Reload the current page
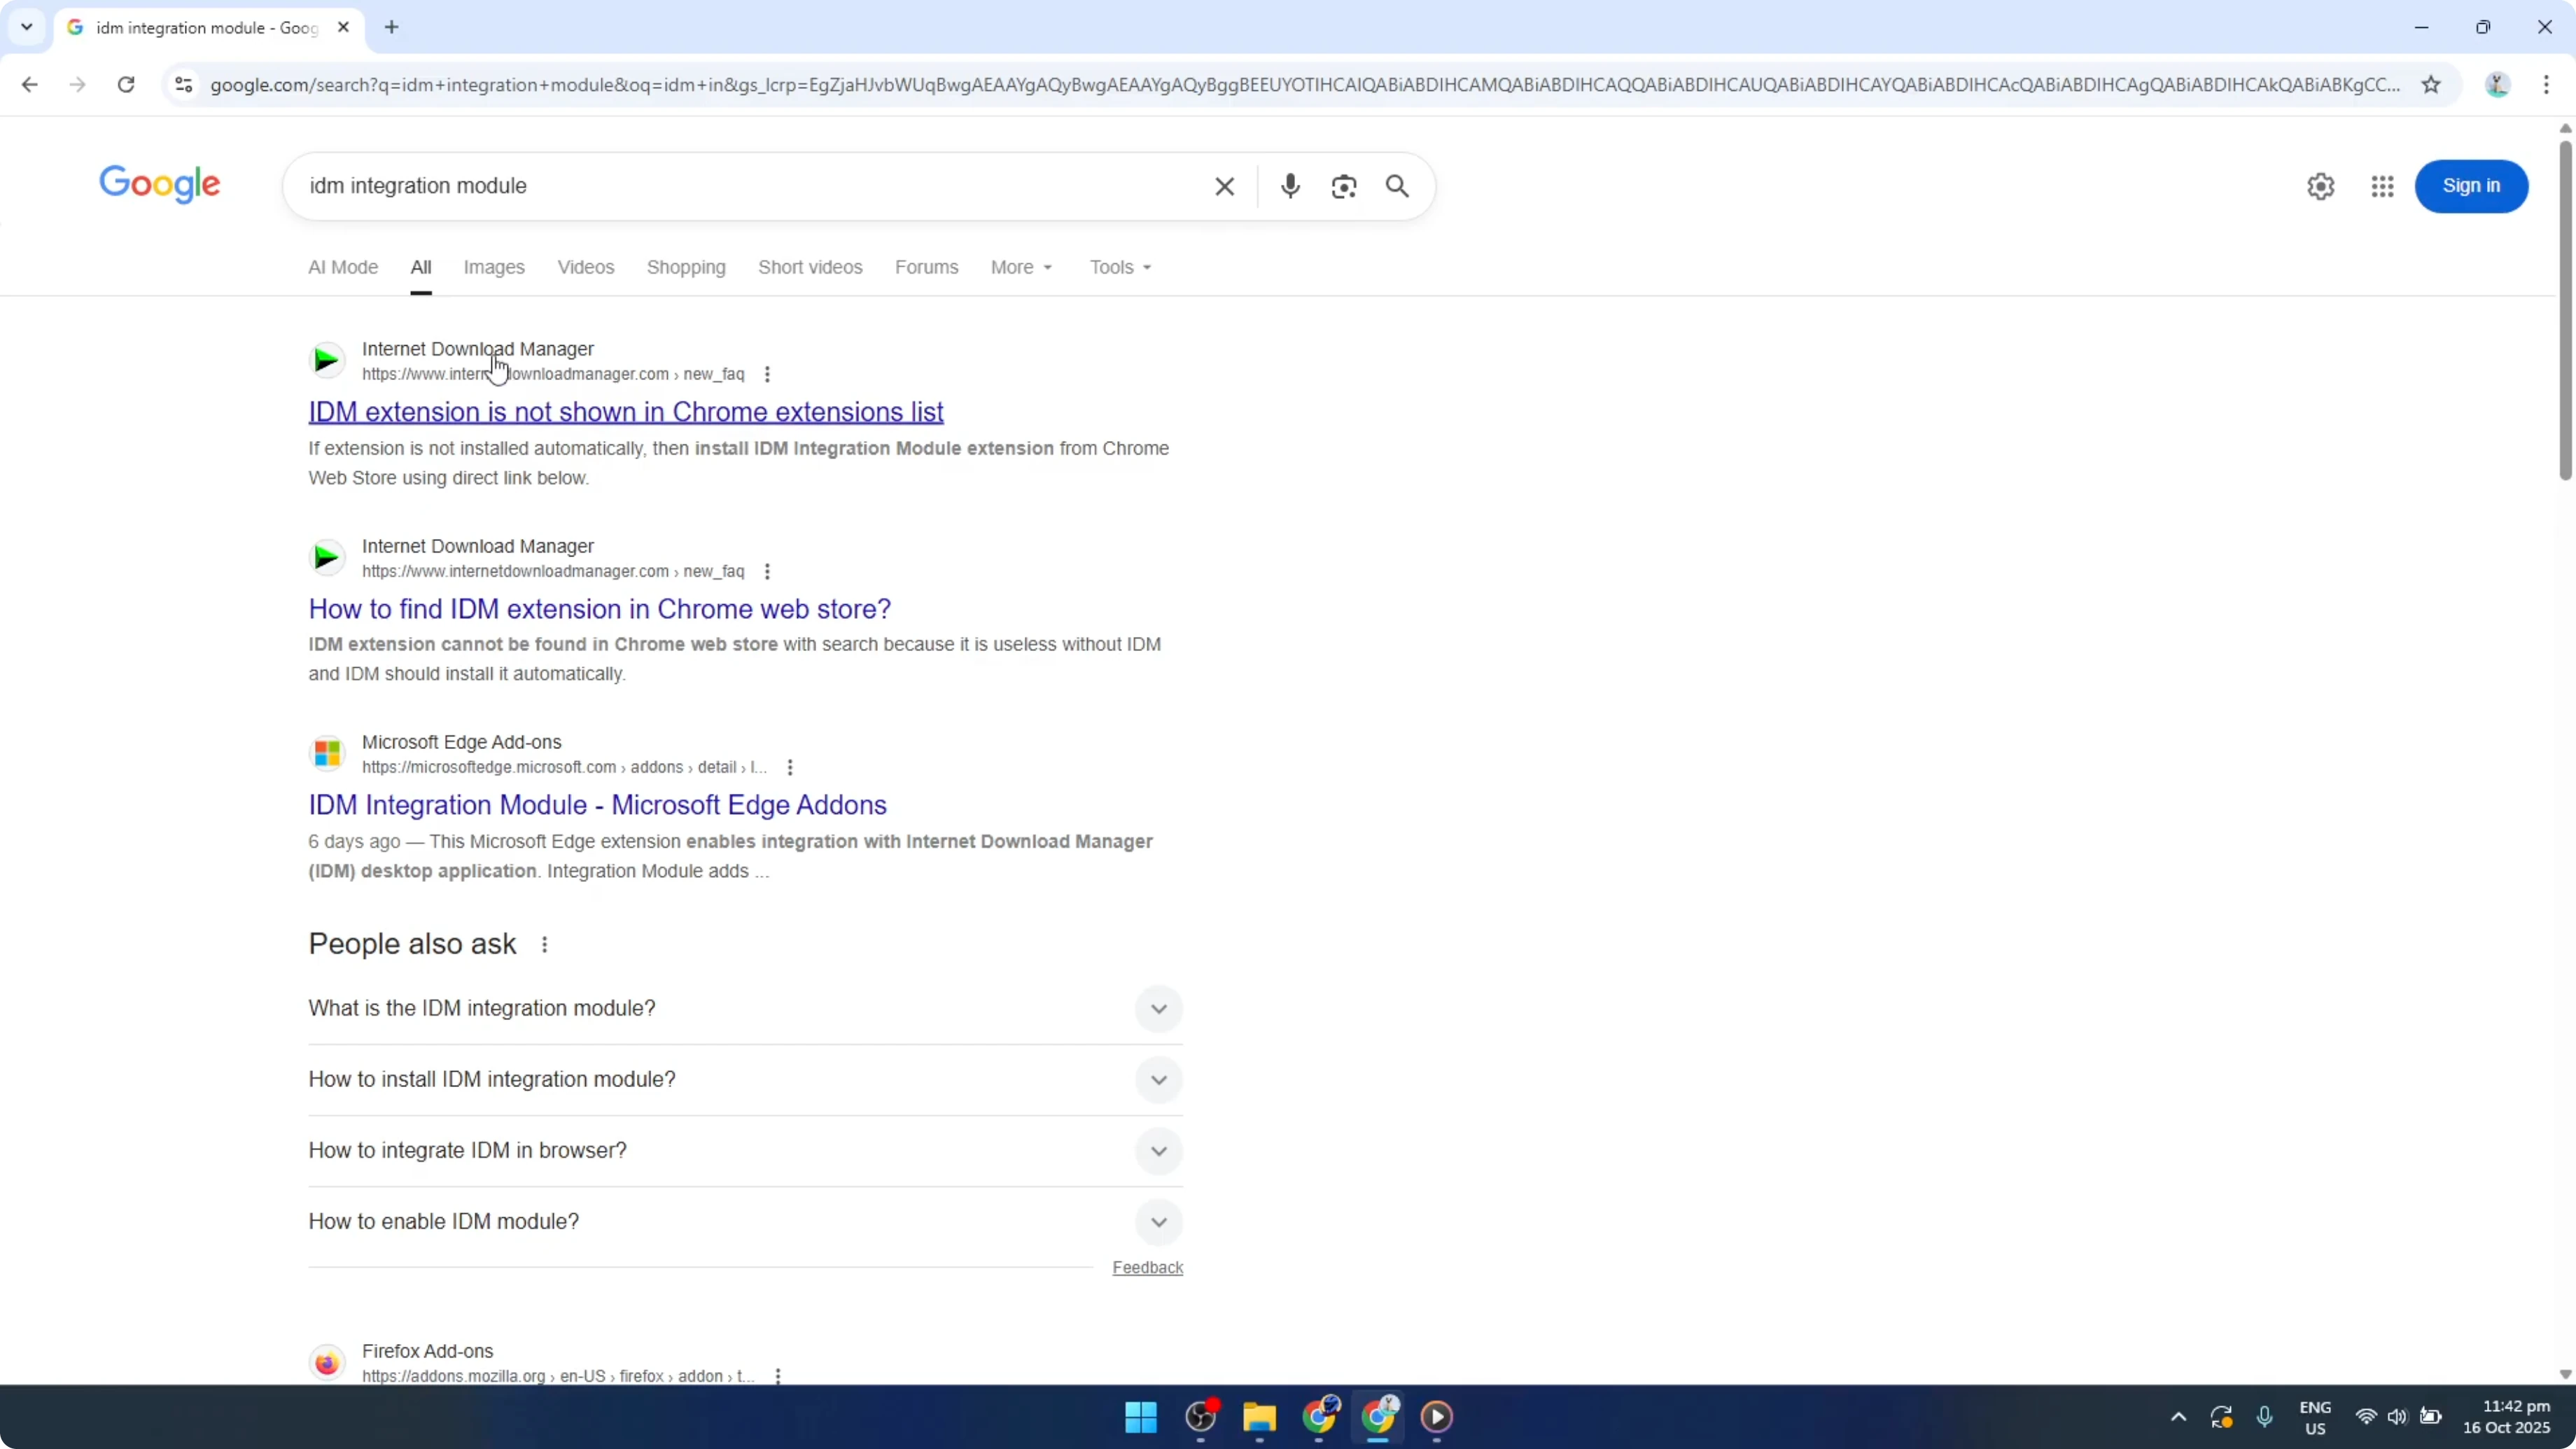Screen dimensions: 2576x1449 [126, 84]
